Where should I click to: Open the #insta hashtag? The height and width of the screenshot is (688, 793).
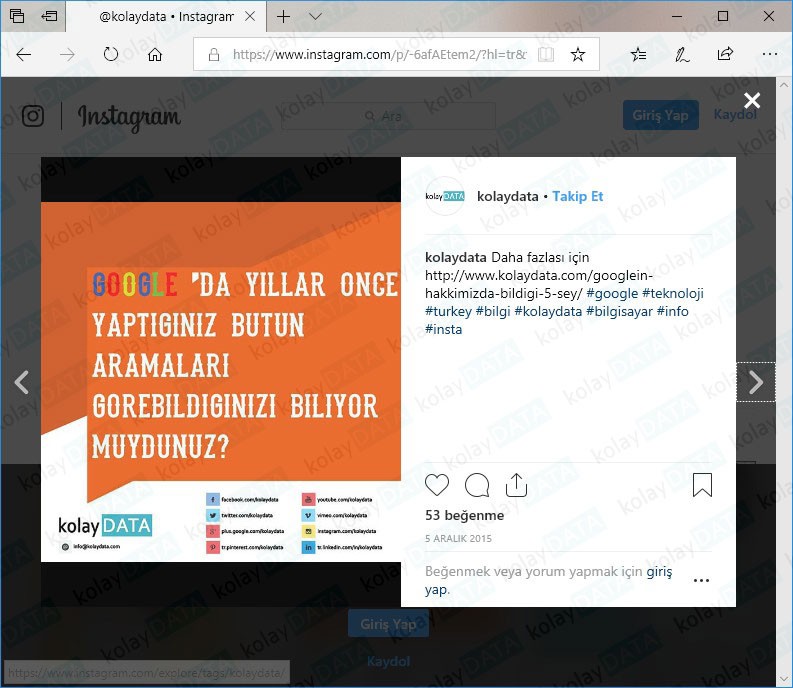(x=444, y=329)
